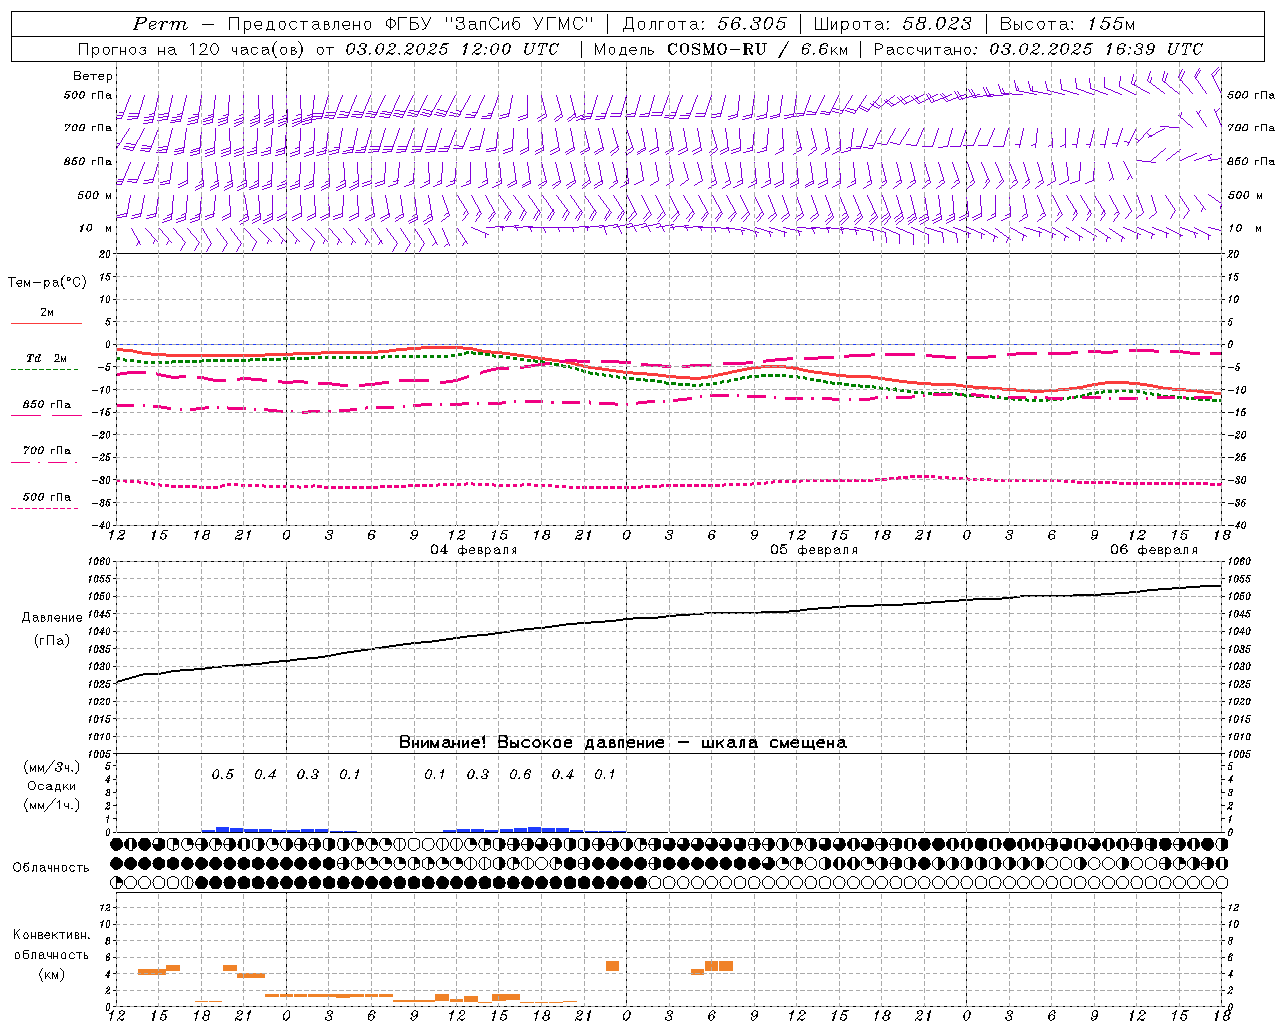
Task: Select the "Конвективн." convective cloud label
Action: pyautogui.click(x=52, y=935)
